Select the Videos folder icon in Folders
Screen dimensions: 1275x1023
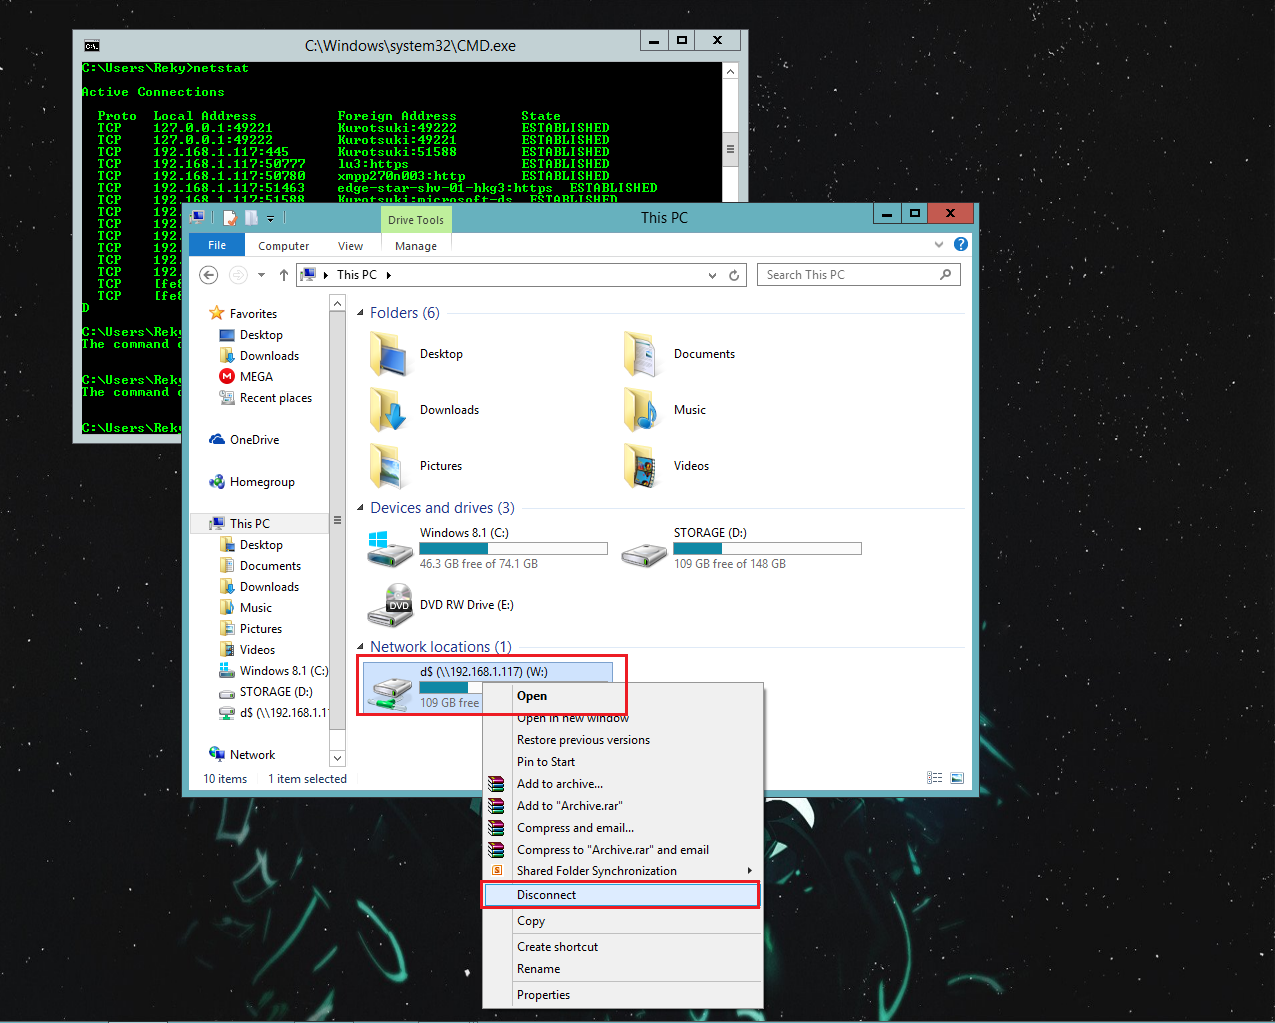pos(642,466)
